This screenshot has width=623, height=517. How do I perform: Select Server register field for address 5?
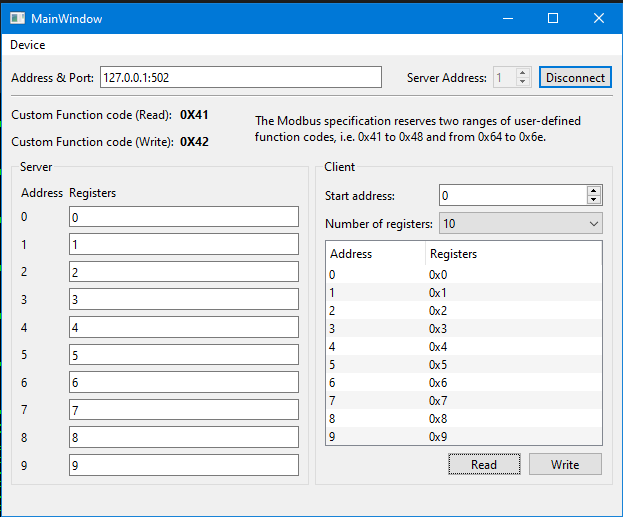click(183, 354)
